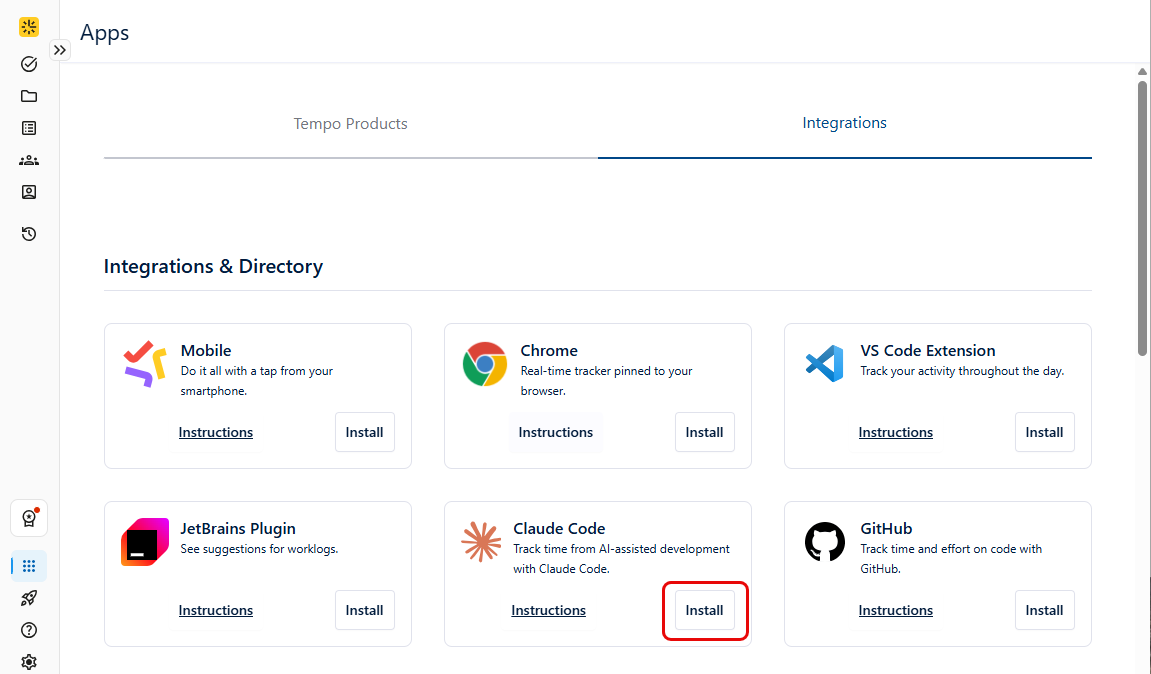Click 'Track your activity throughout the day.' text
This screenshot has width=1151, height=674.
point(962,371)
